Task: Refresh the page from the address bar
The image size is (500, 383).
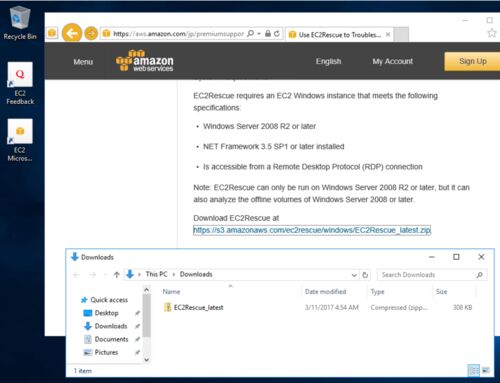Action: pos(277,33)
